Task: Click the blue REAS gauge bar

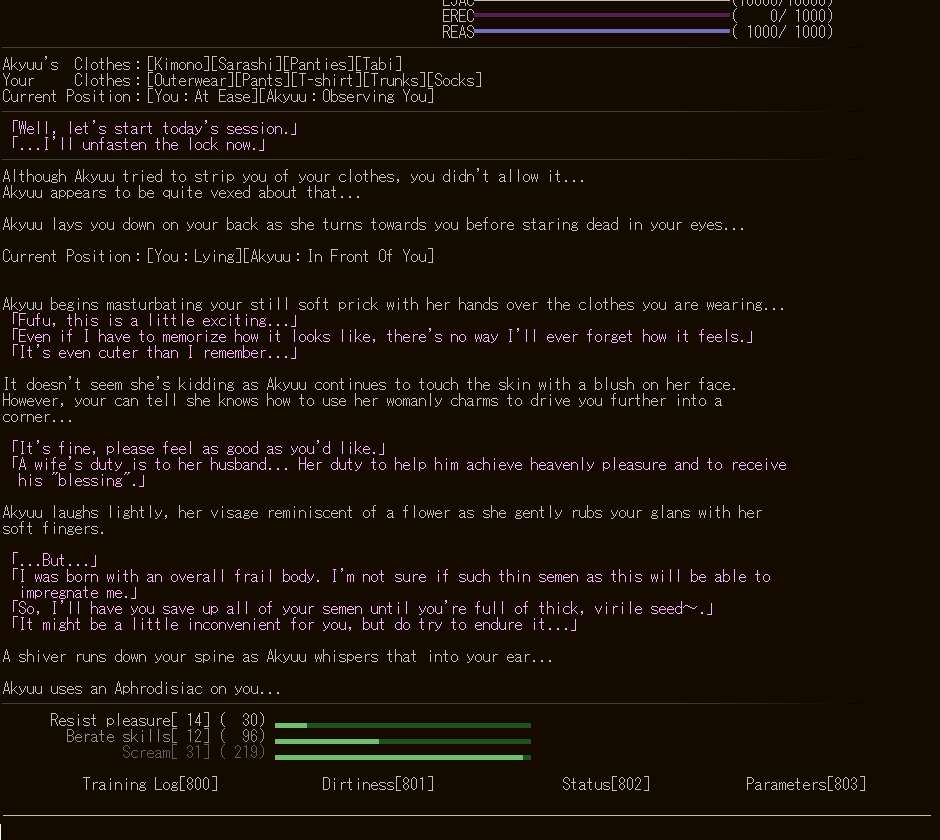Action: pos(602,31)
